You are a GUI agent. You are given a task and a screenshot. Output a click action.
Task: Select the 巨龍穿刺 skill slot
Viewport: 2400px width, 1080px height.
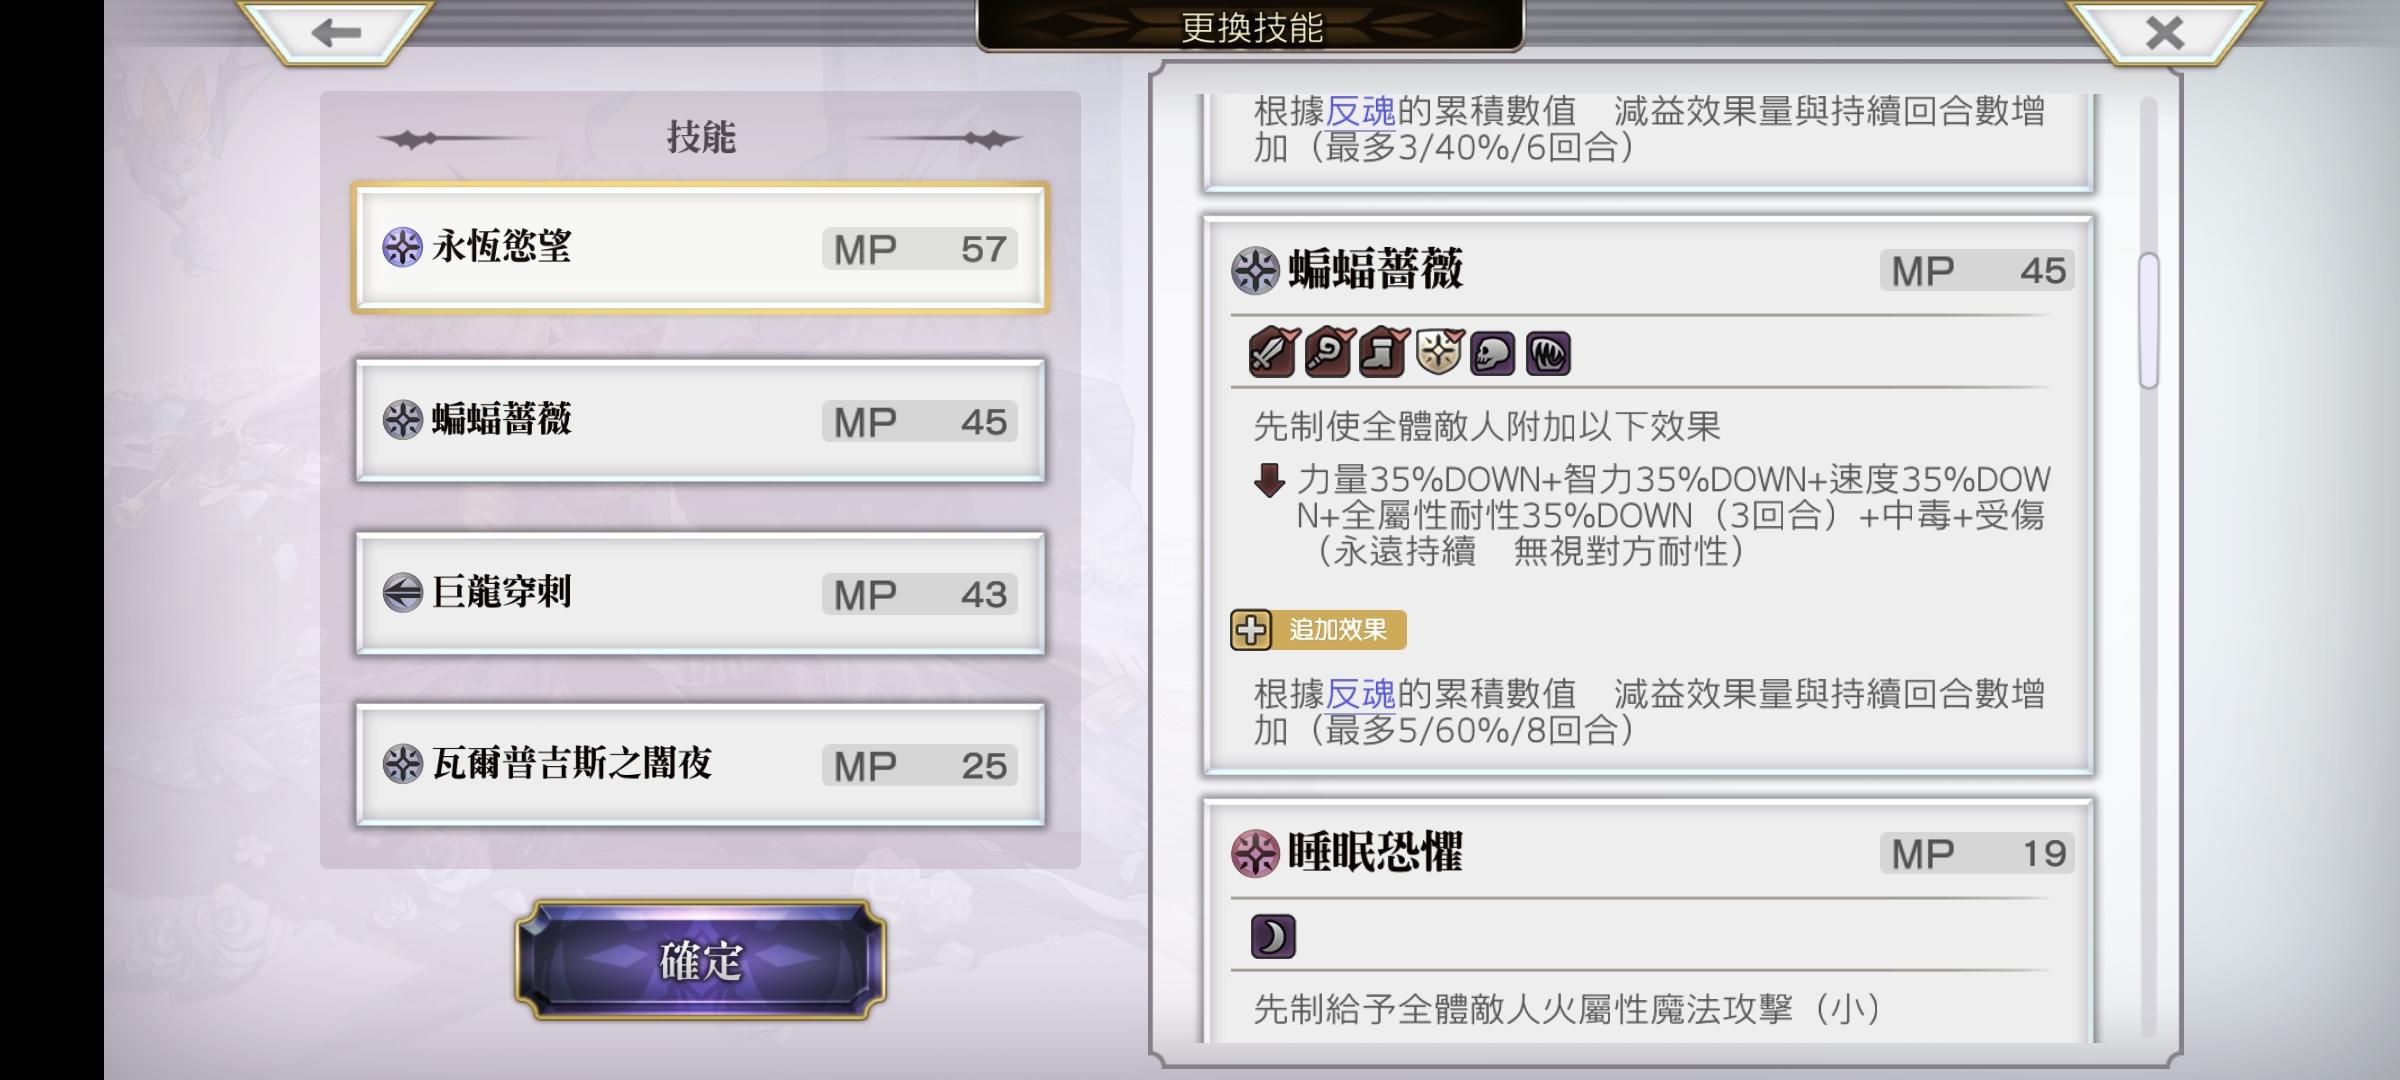[x=700, y=593]
